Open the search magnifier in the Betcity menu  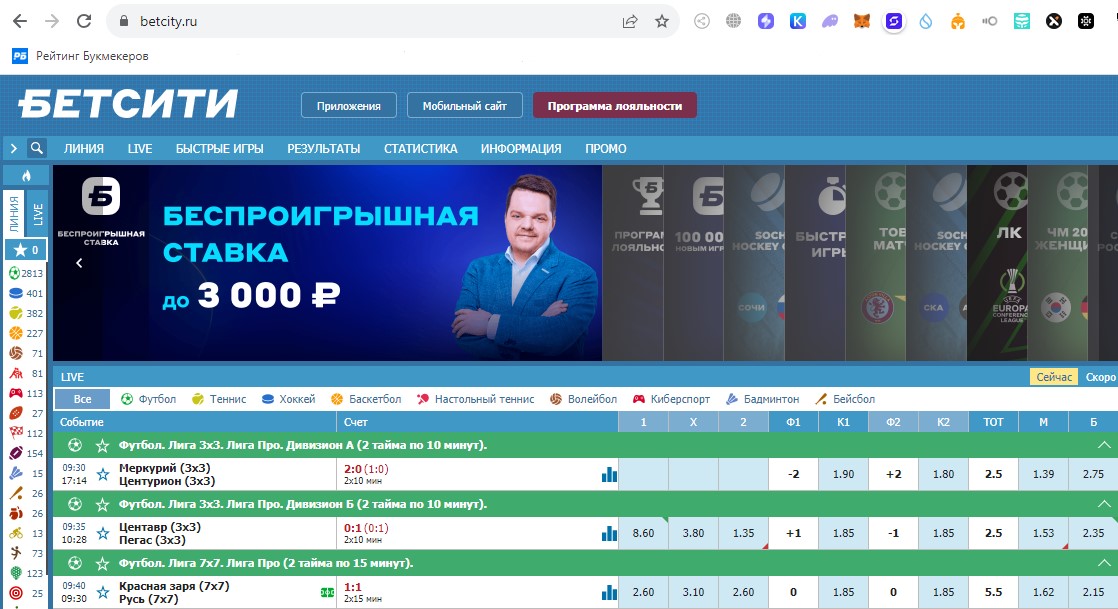click(x=36, y=148)
